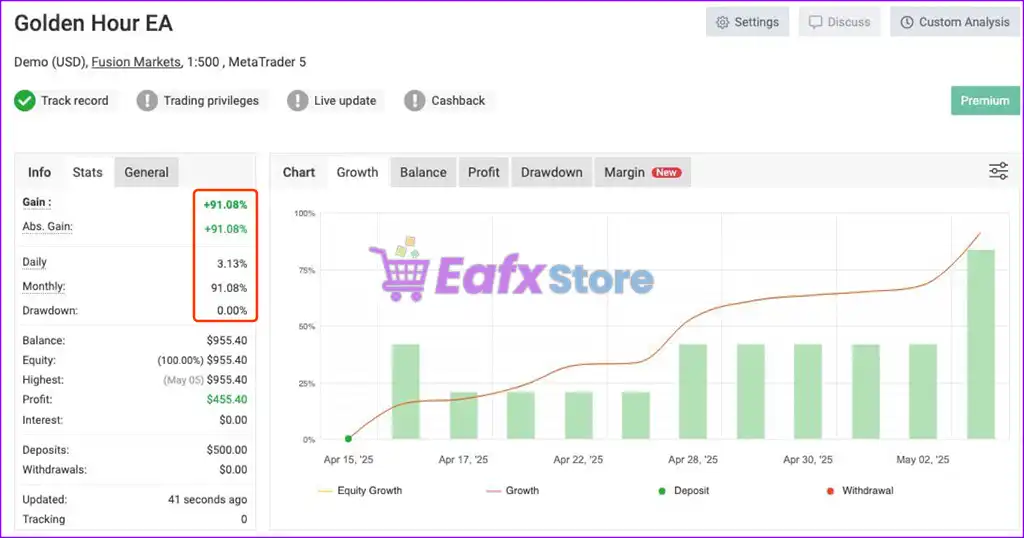Screen dimensions: 1024x538
Task: Click the Cashback label
Action: point(458,101)
